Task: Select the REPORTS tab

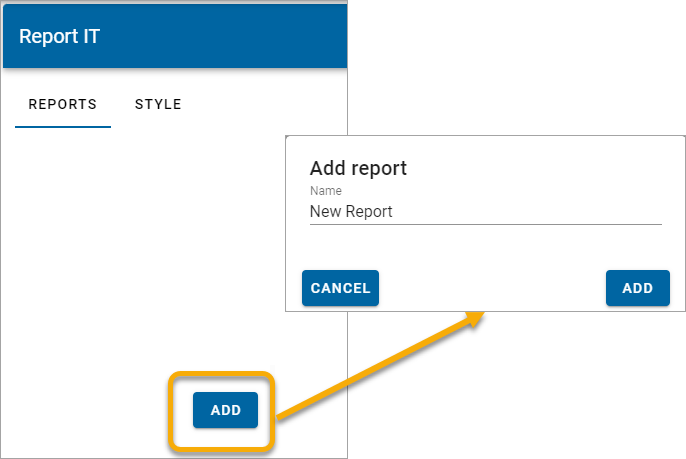Action: click(62, 104)
